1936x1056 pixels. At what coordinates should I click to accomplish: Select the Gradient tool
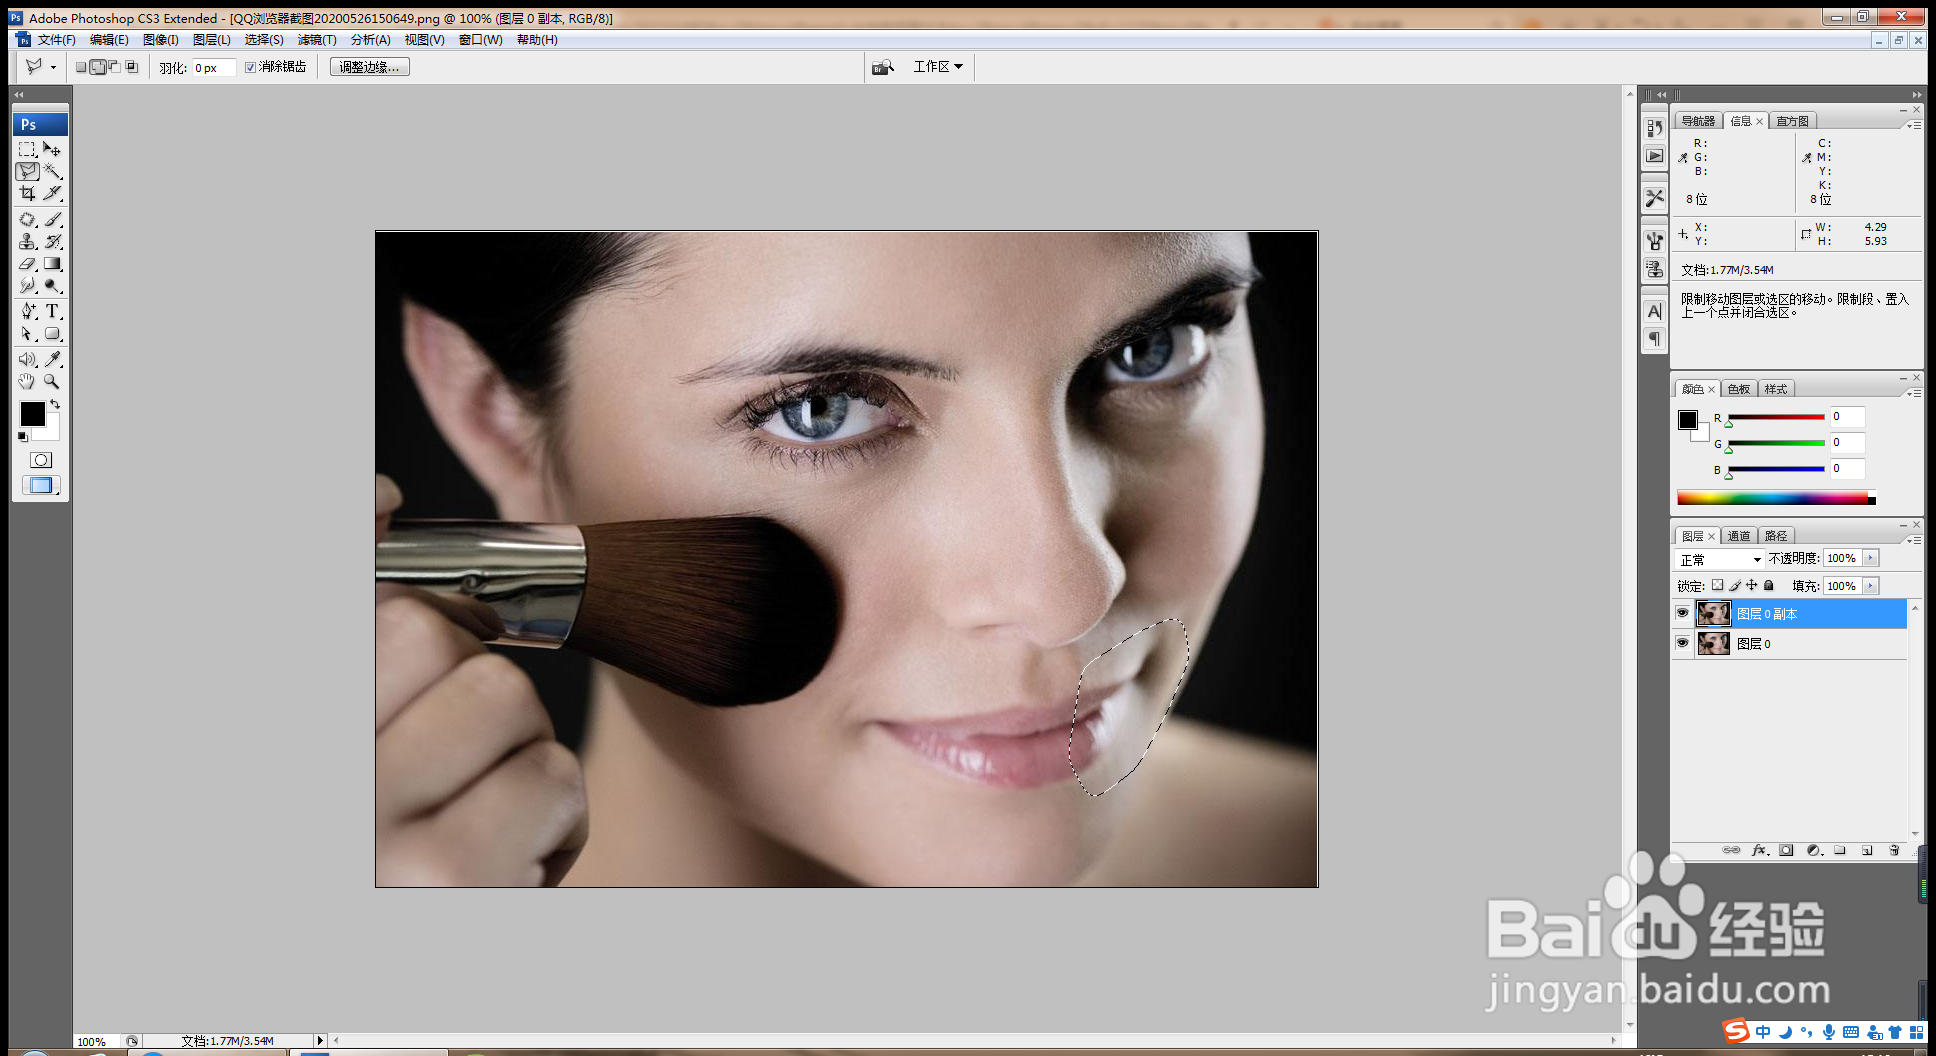coord(53,263)
